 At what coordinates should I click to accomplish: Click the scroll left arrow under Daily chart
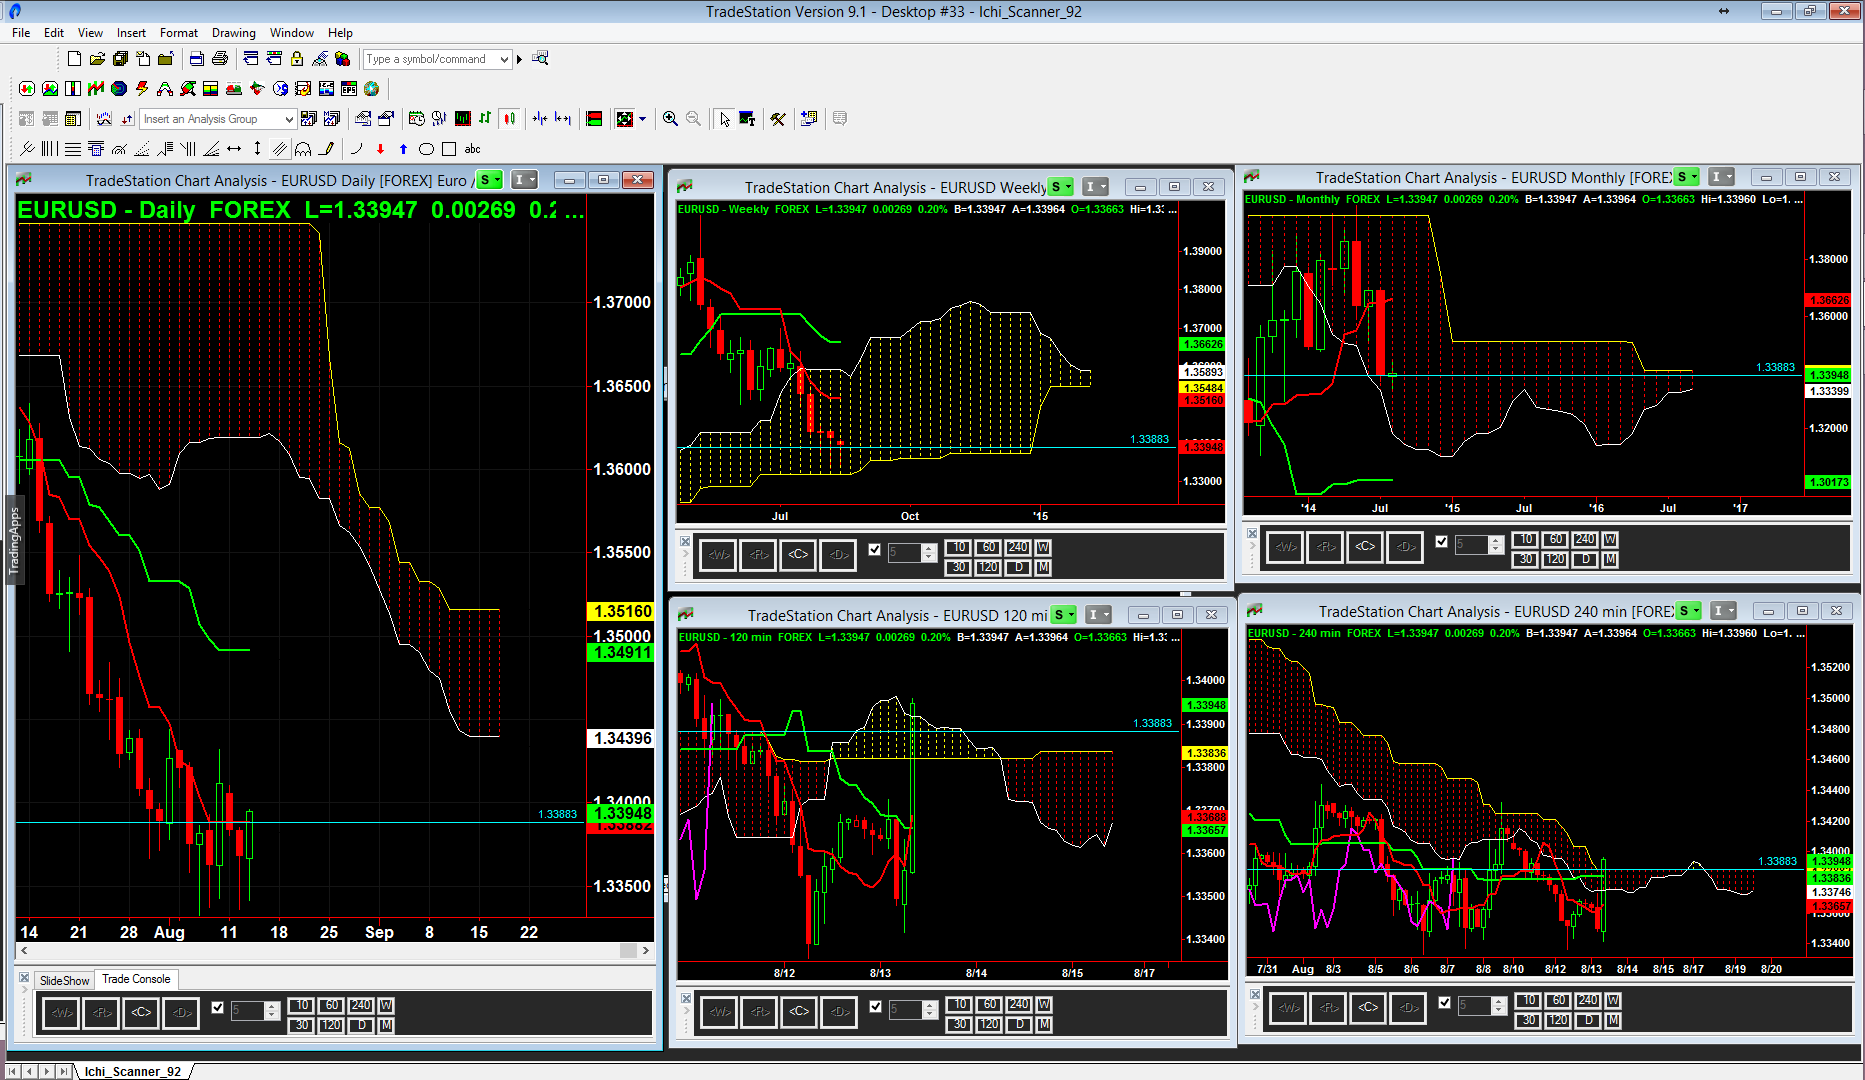coord(24,951)
